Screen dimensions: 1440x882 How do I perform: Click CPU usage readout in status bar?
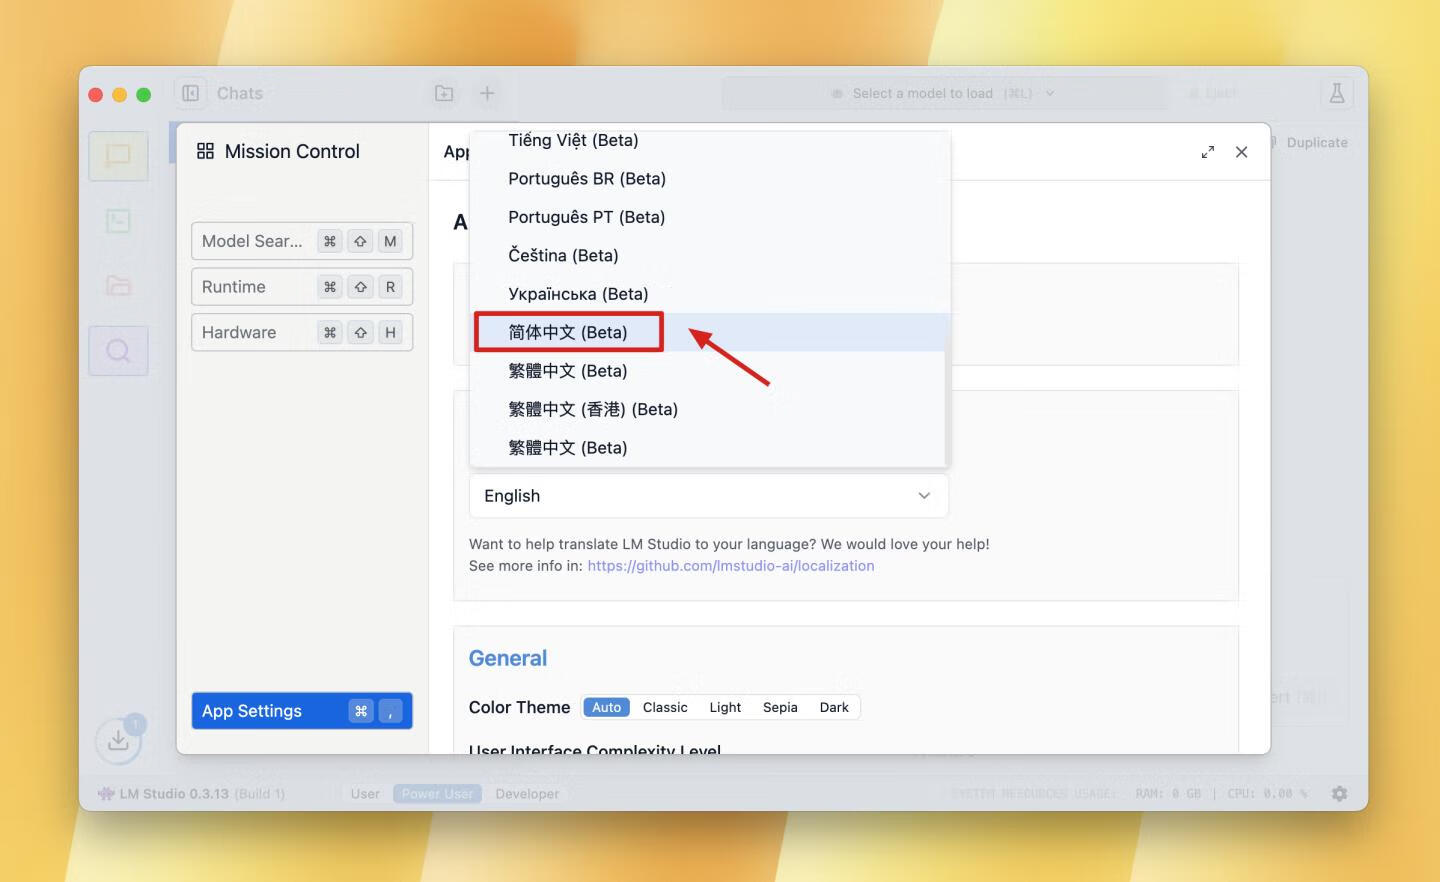[x=1267, y=793]
